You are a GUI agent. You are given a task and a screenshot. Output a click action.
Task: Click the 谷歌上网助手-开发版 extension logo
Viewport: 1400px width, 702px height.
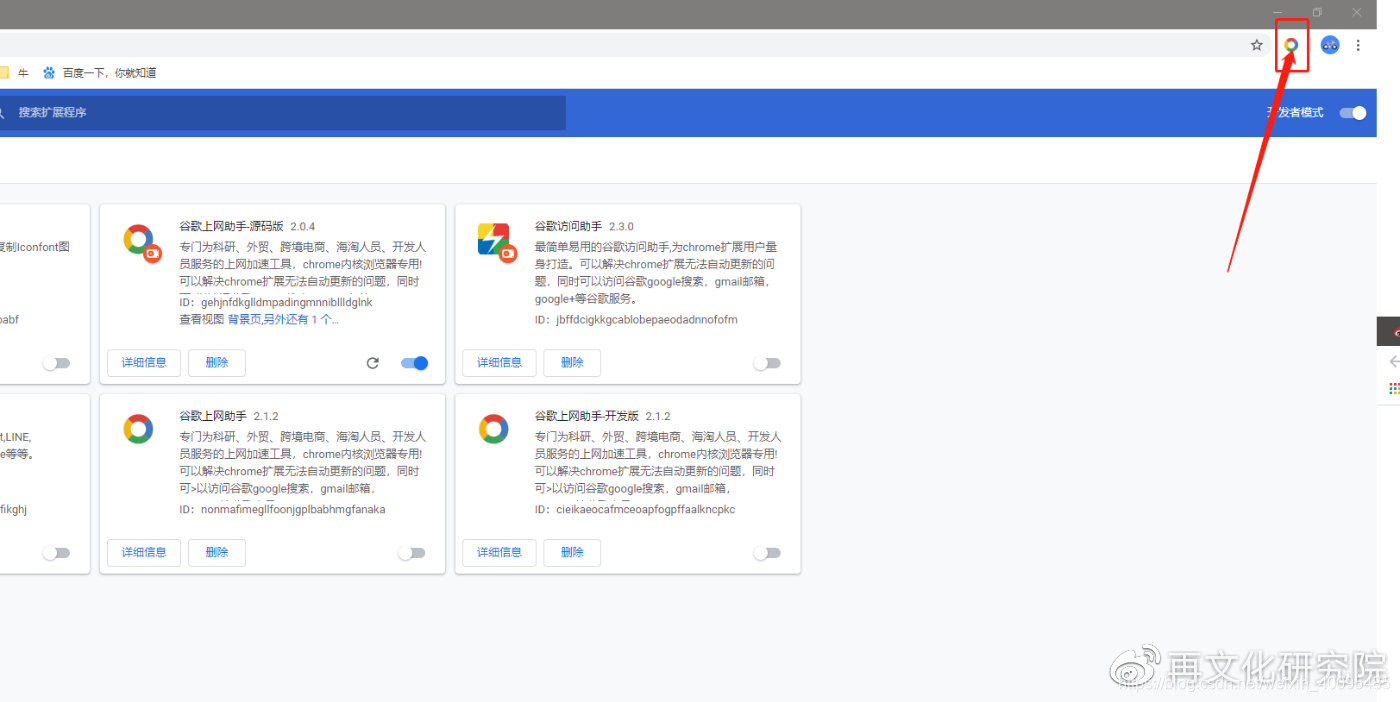pyautogui.click(x=493, y=429)
